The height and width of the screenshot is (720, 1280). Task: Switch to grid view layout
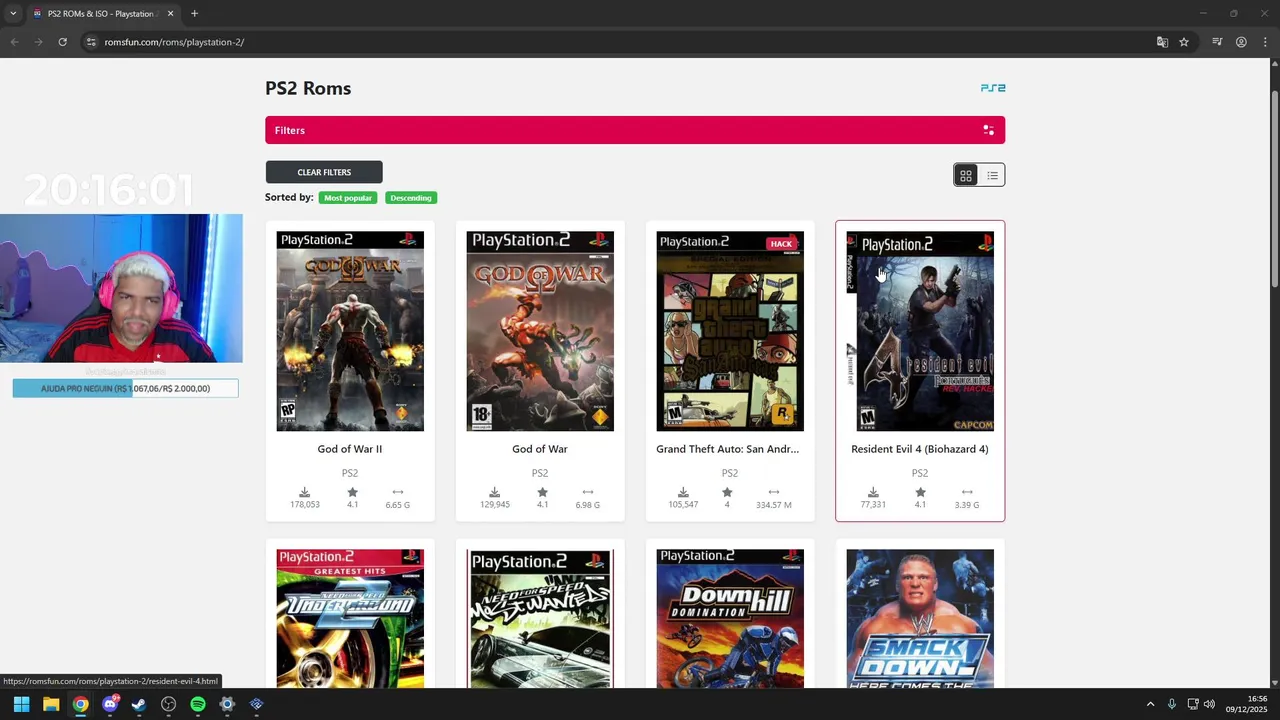click(966, 175)
